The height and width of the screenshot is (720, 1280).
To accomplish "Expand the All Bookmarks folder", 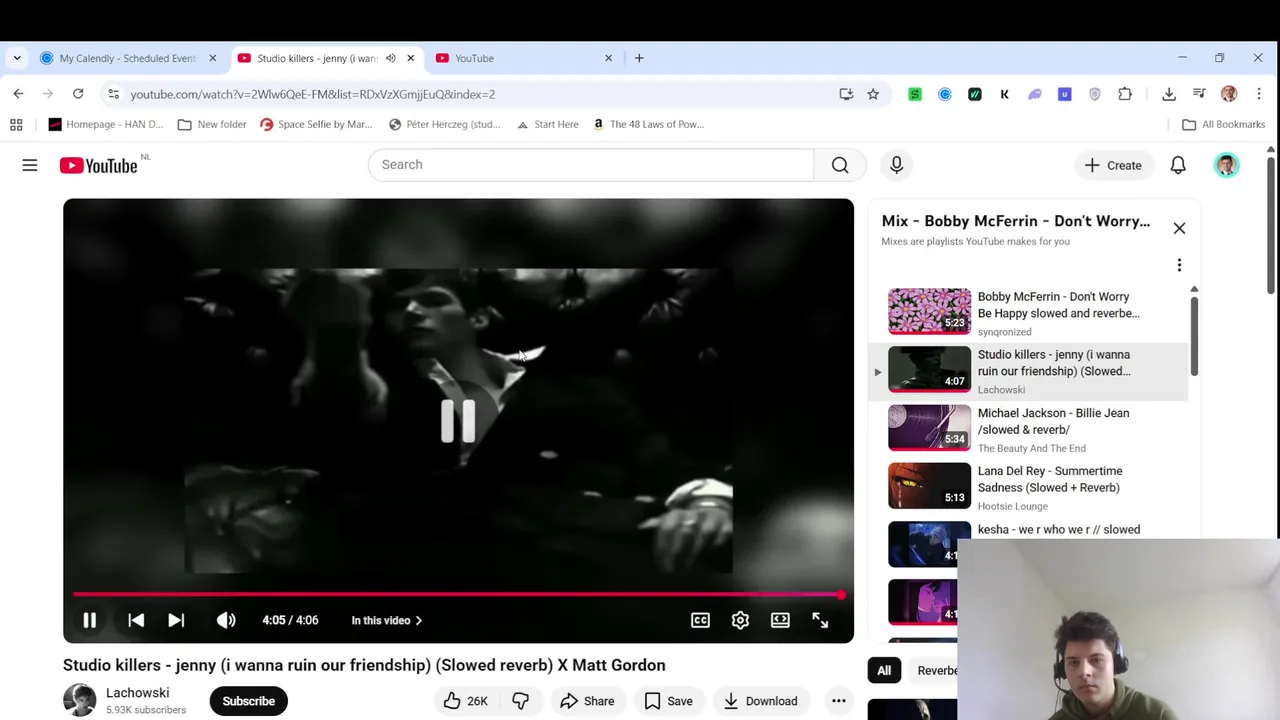I will (x=1223, y=124).
